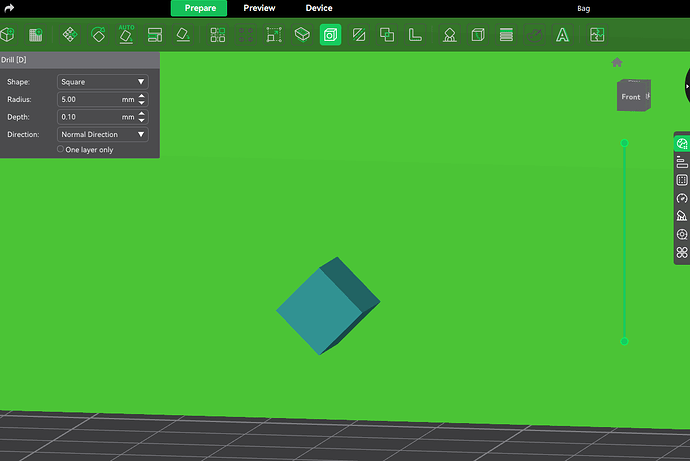This screenshot has width=690, height=461.
Task: Click the four-loop clover sidebar icon
Action: (x=682, y=252)
